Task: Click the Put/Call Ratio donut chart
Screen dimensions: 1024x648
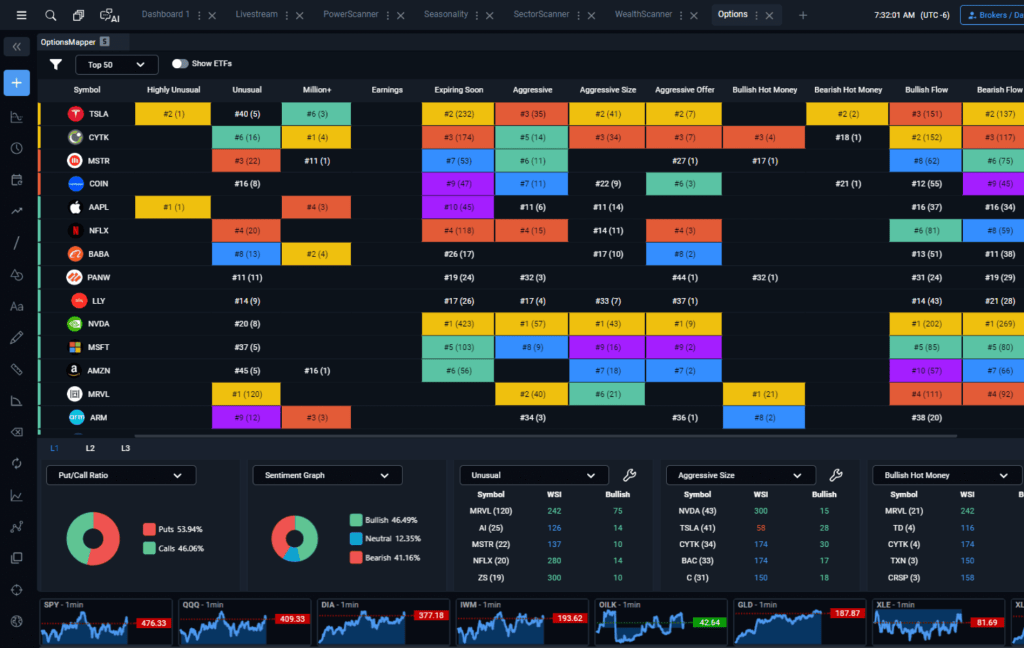Action: coord(93,538)
